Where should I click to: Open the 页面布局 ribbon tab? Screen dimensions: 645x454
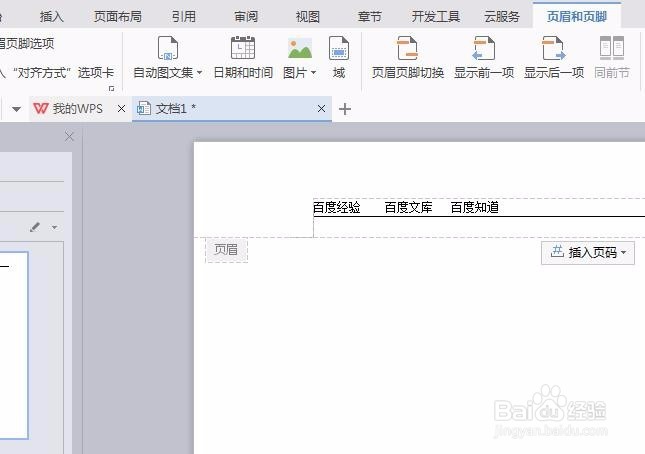coord(118,16)
